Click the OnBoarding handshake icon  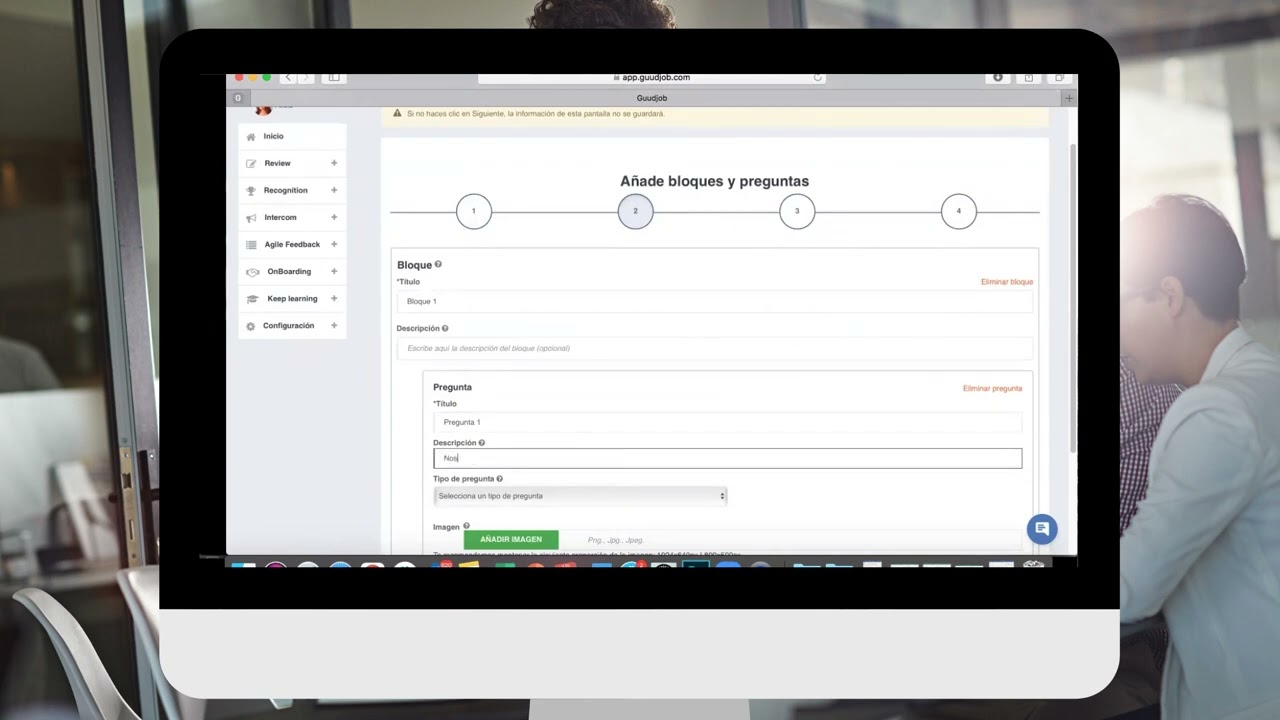[252, 272]
